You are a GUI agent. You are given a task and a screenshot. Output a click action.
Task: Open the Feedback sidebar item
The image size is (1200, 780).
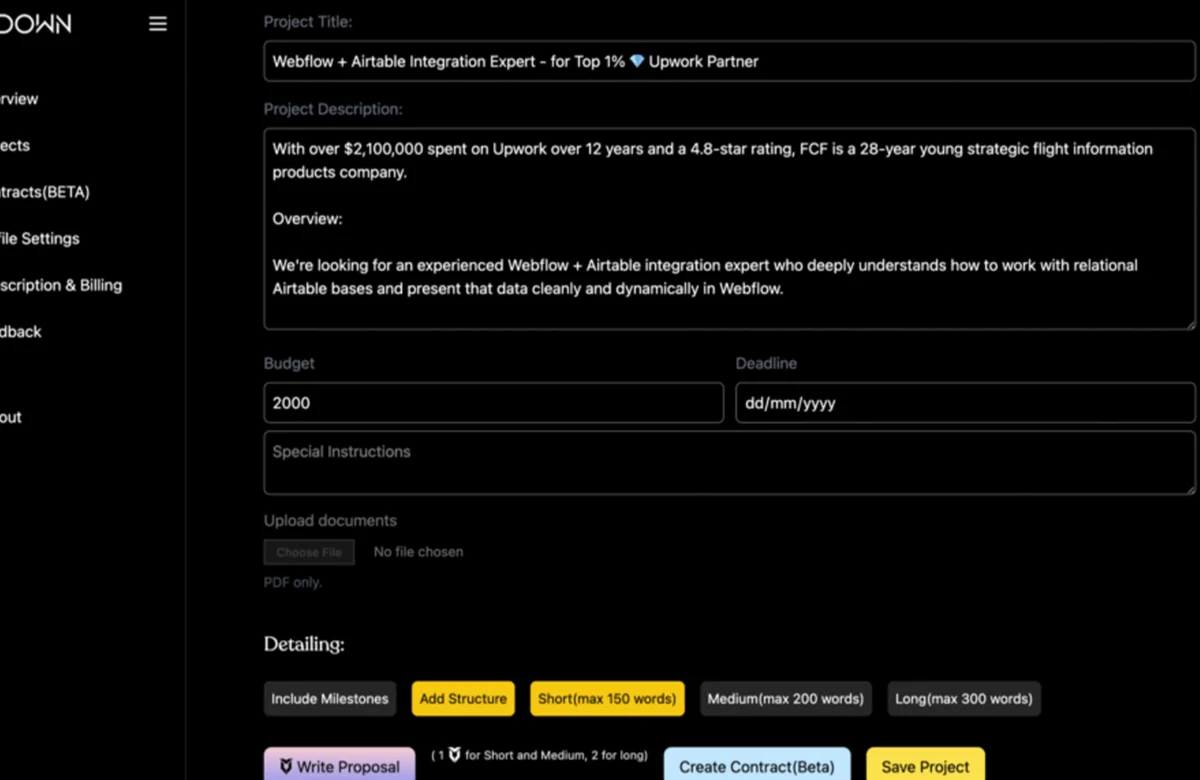coord(21,331)
